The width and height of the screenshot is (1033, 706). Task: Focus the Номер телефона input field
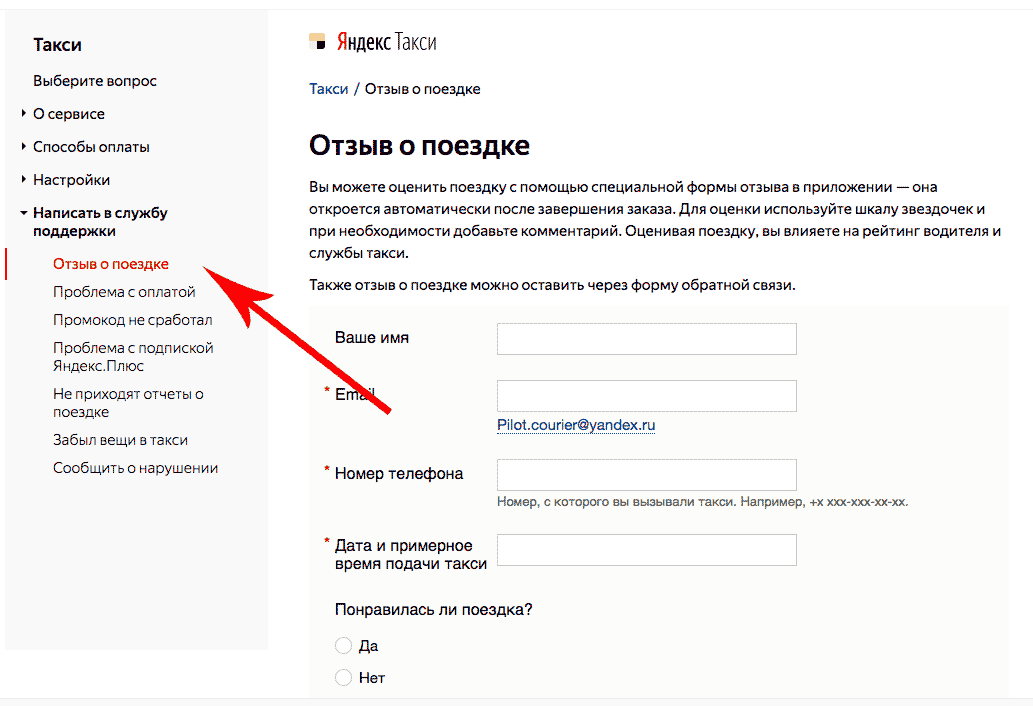[x=646, y=475]
